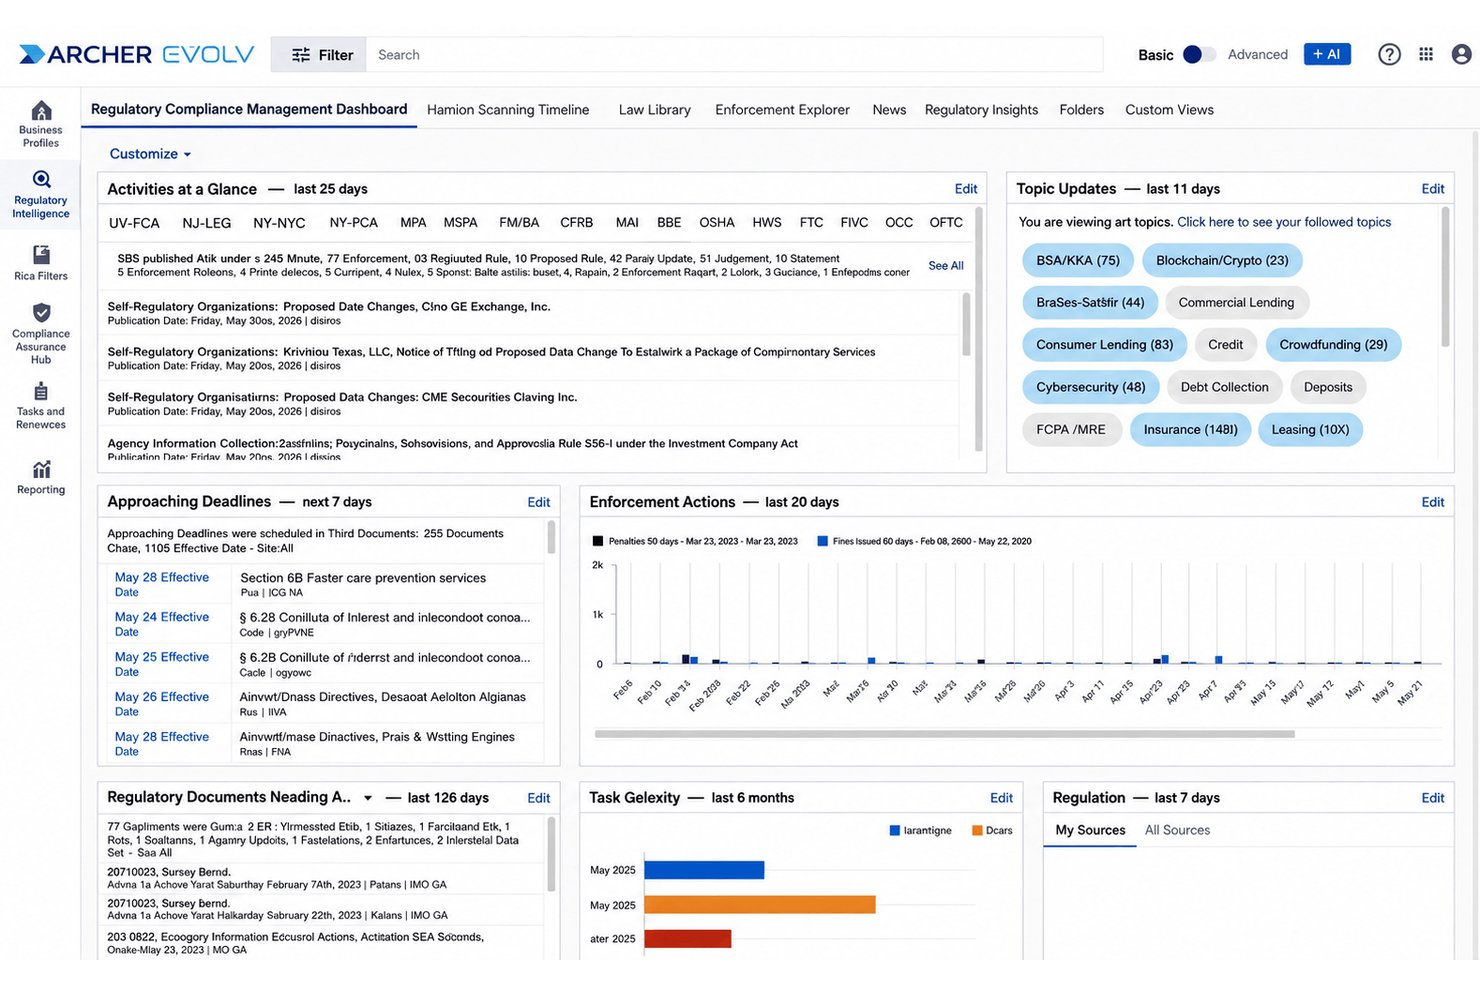This screenshot has height=987, width=1480.
Task: Open the Law Library tab
Action: coord(655,110)
